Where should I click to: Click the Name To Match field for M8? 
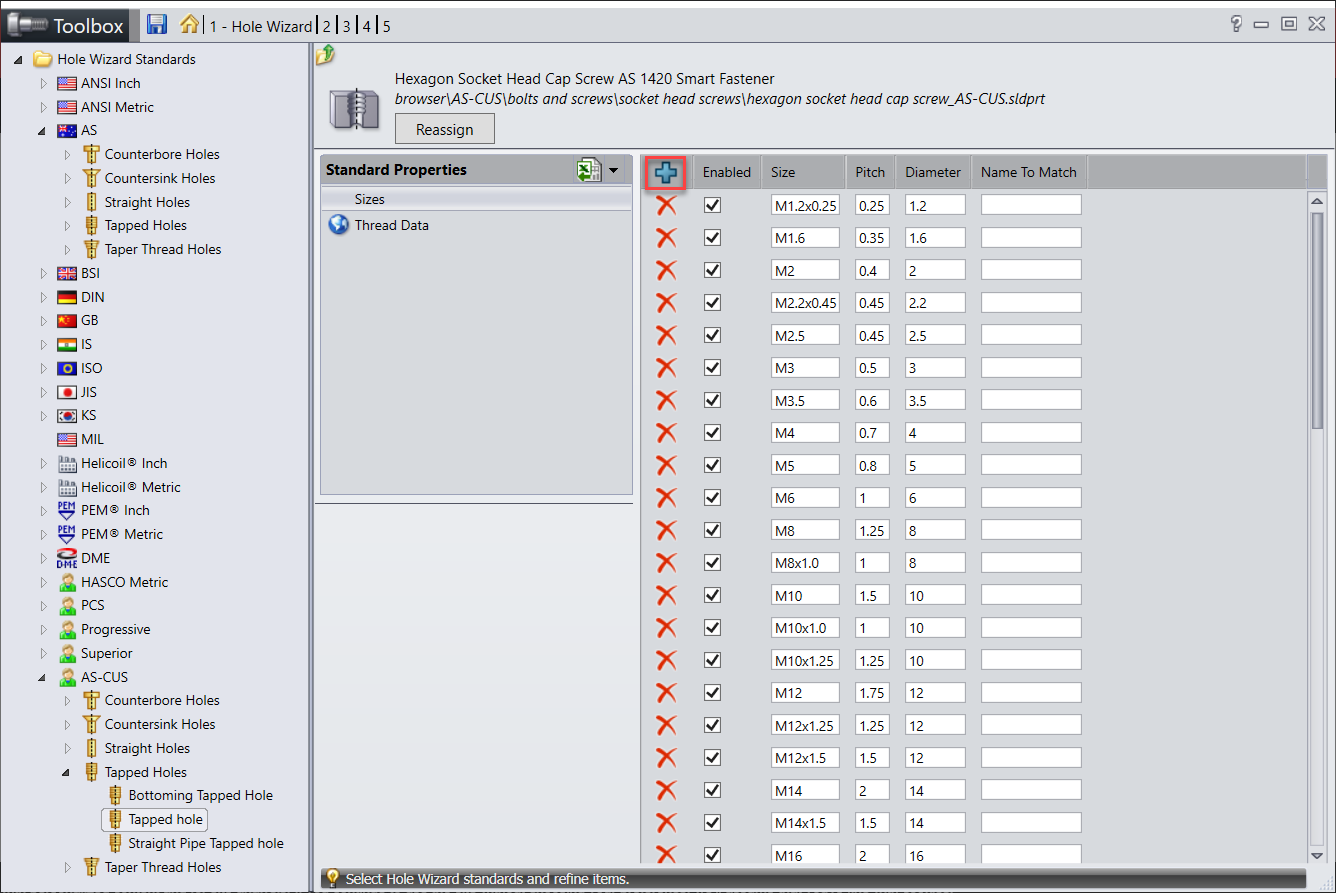pos(1030,530)
